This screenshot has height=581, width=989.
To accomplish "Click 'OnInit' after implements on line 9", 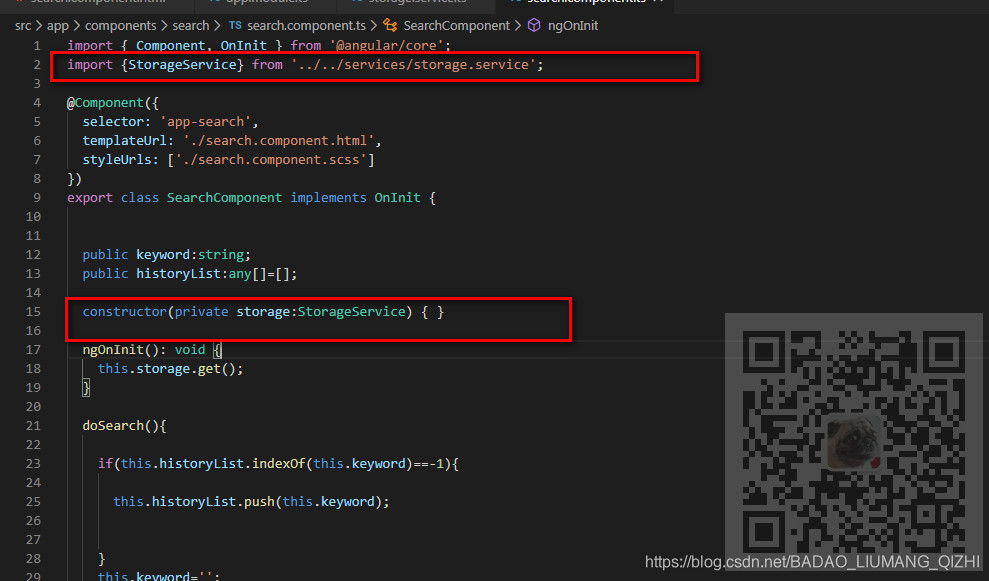I will [x=397, y=198].
